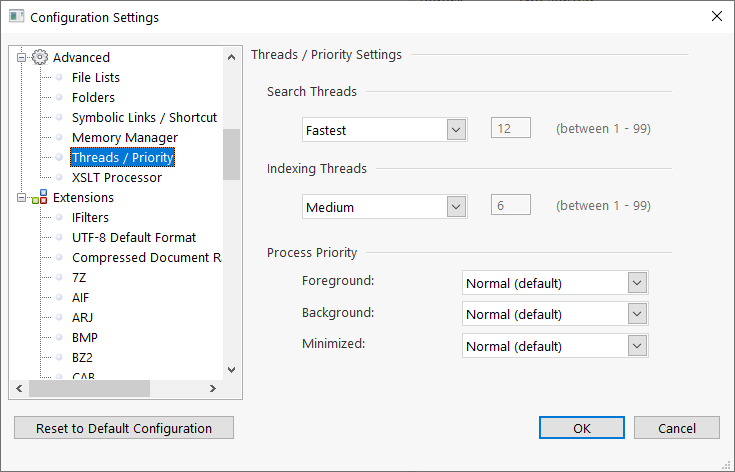
Task: Click the Indexing Threads heading
Action: coord(317,168)
